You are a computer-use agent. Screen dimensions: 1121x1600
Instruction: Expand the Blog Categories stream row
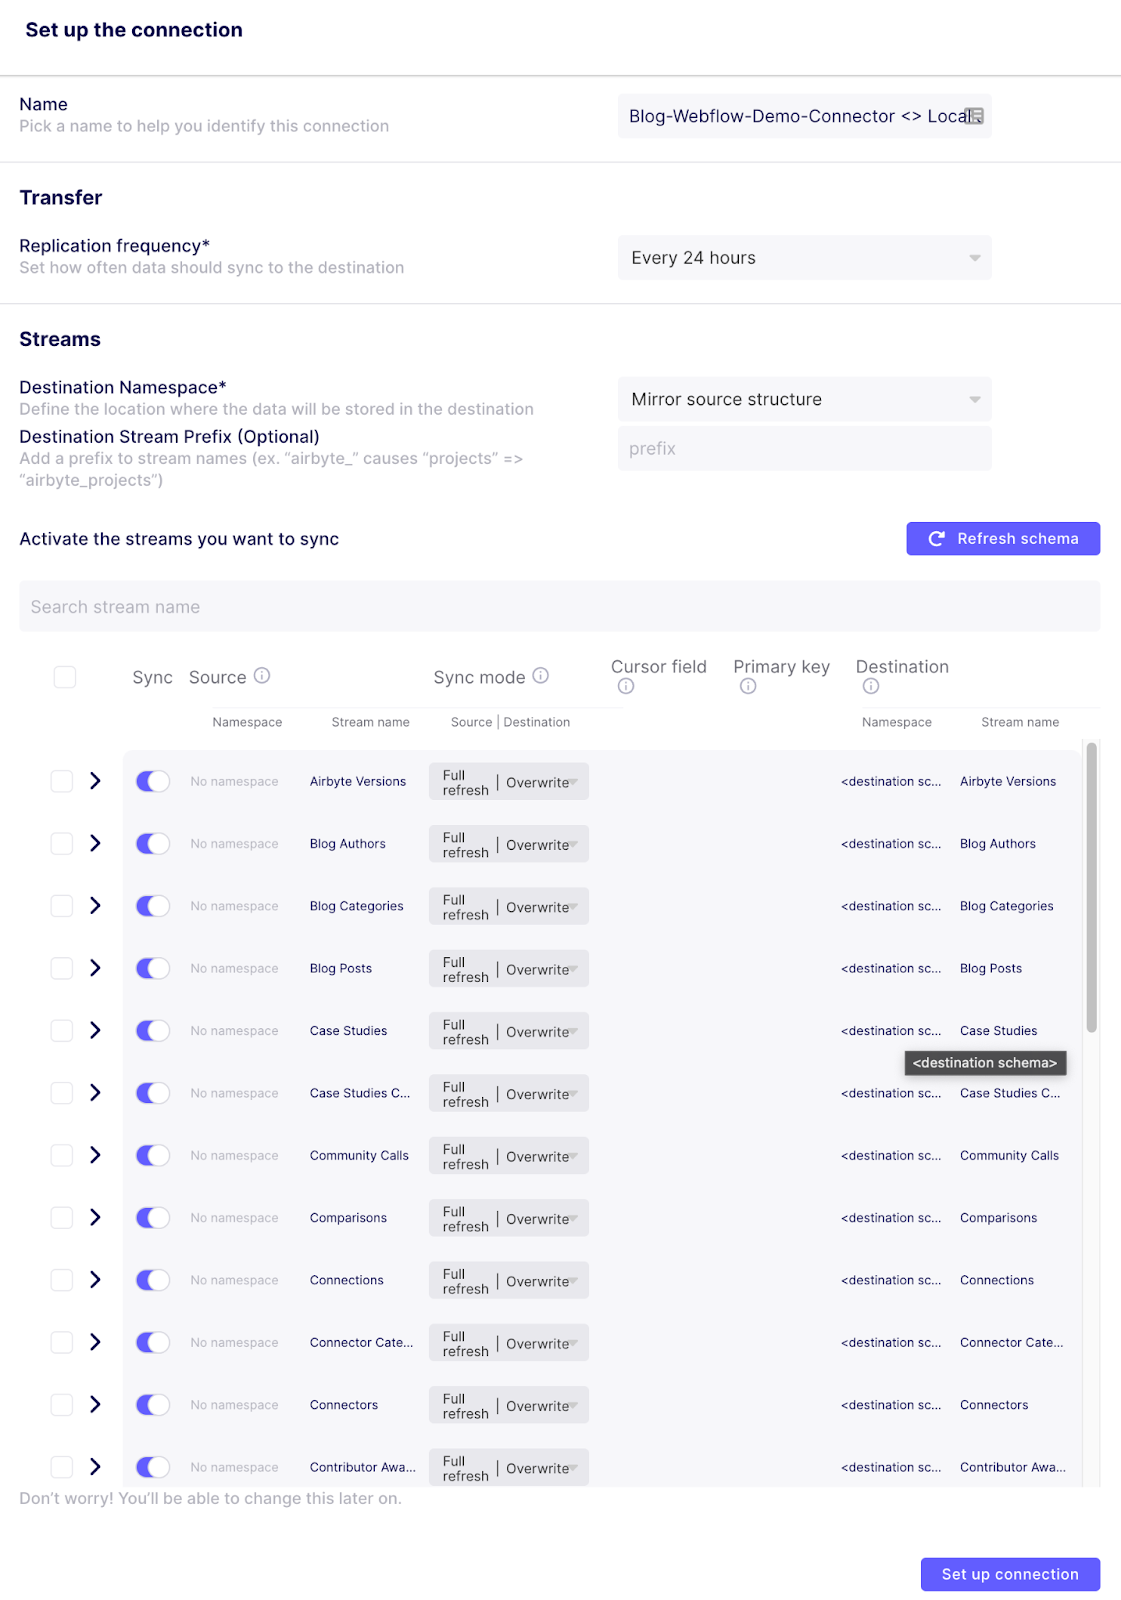coord(96,906)
